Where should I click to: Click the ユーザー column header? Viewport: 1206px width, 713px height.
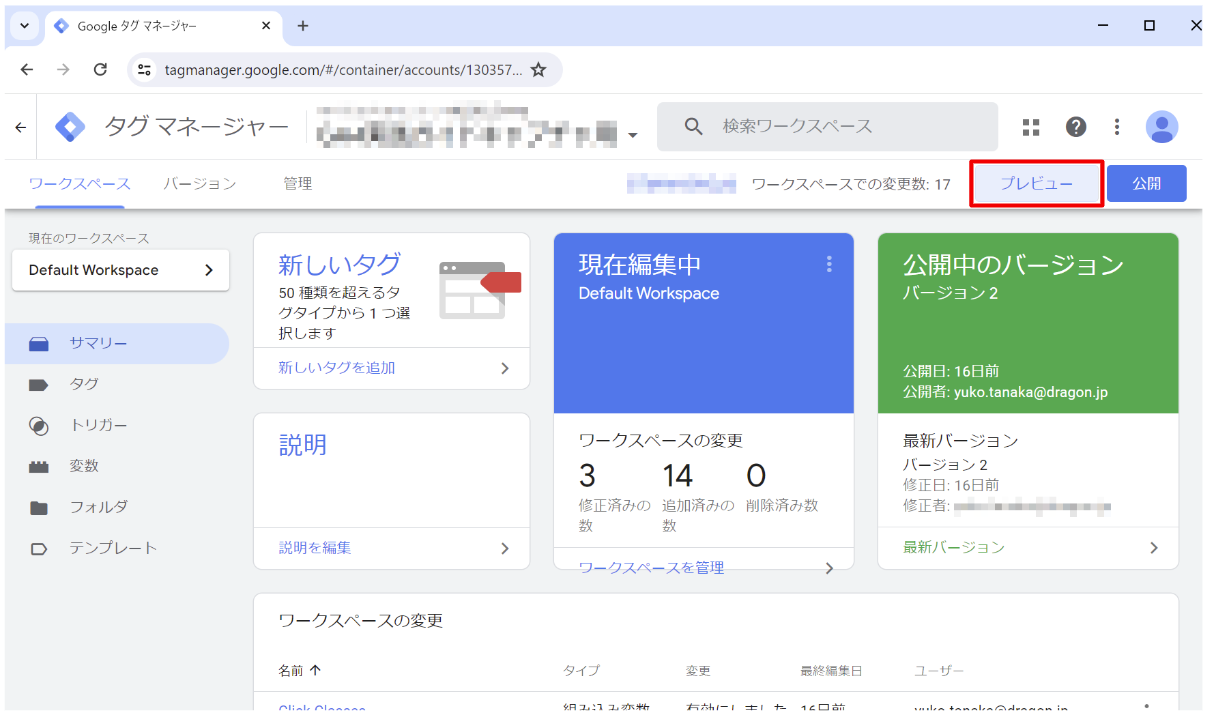939,670
